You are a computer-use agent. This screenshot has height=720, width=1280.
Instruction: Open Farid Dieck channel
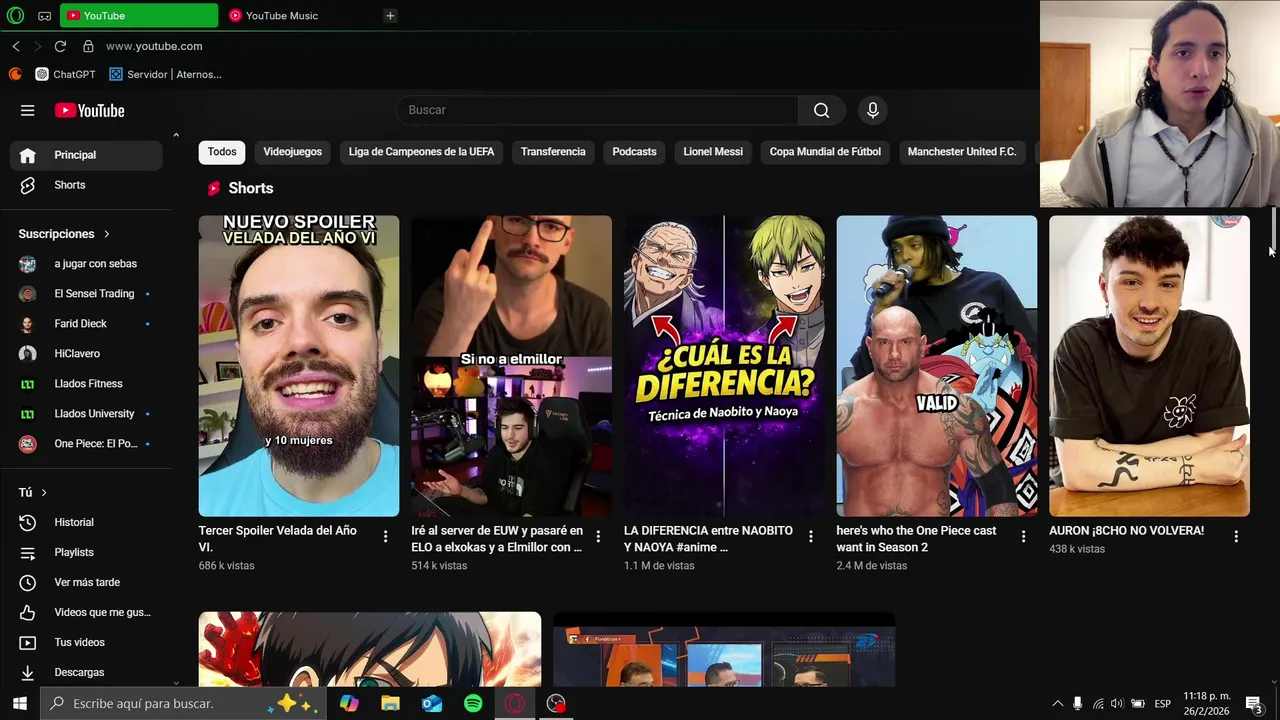pos(86,324)
